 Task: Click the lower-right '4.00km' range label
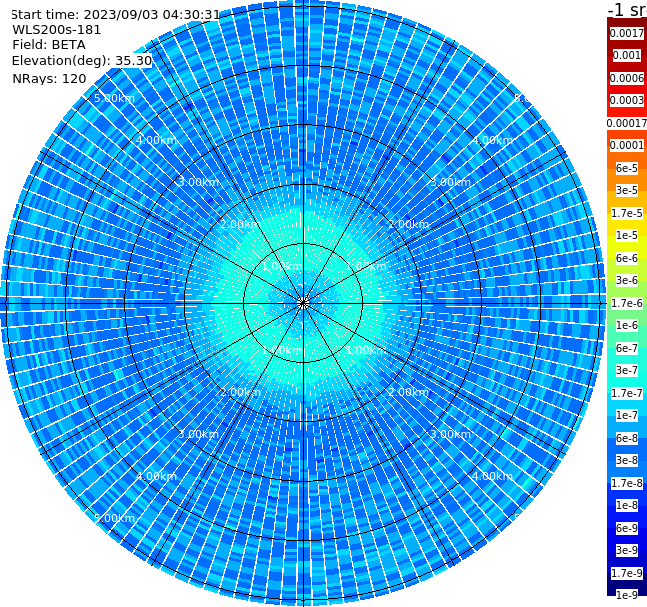click(492, 476)
